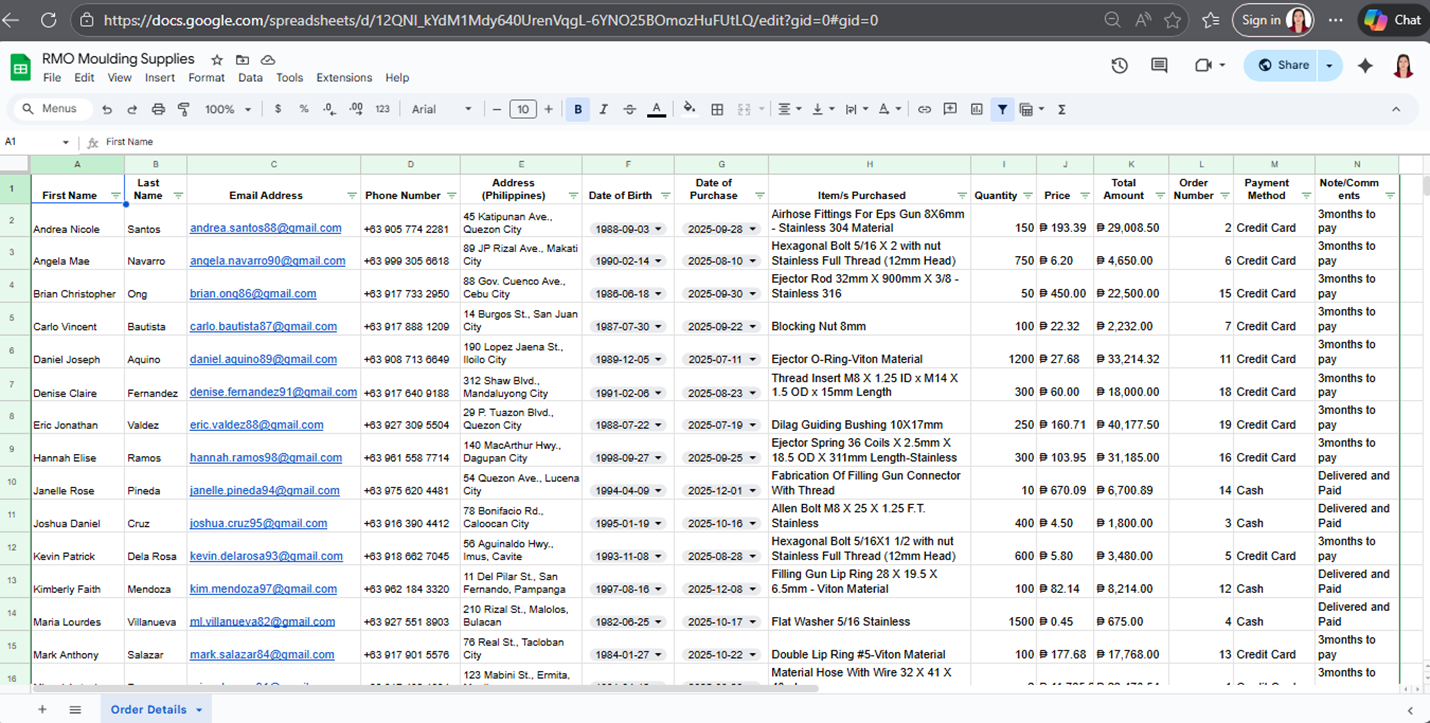1430x723 pixels.
Task: Click the font size input box
Action: click(523, 109)
